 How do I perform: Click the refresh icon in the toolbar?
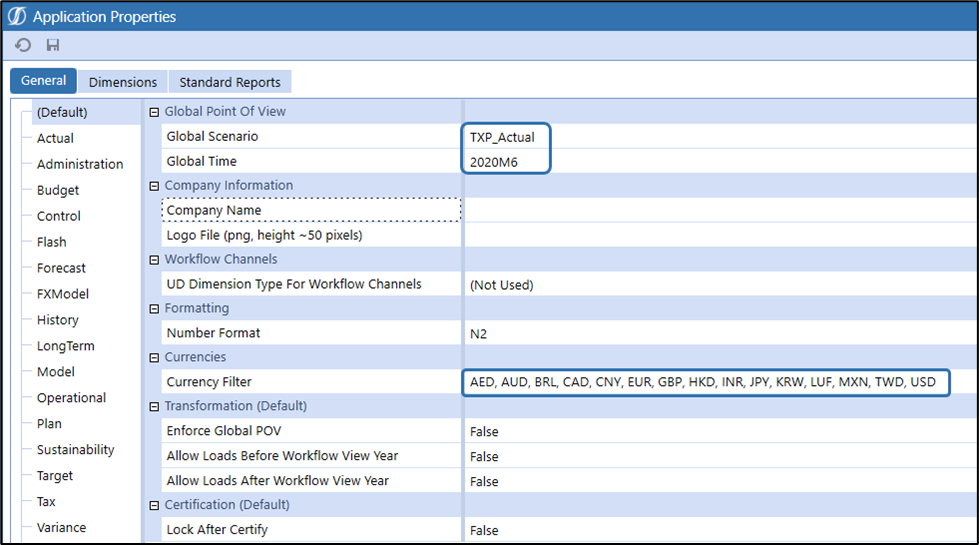coord(23,45)
